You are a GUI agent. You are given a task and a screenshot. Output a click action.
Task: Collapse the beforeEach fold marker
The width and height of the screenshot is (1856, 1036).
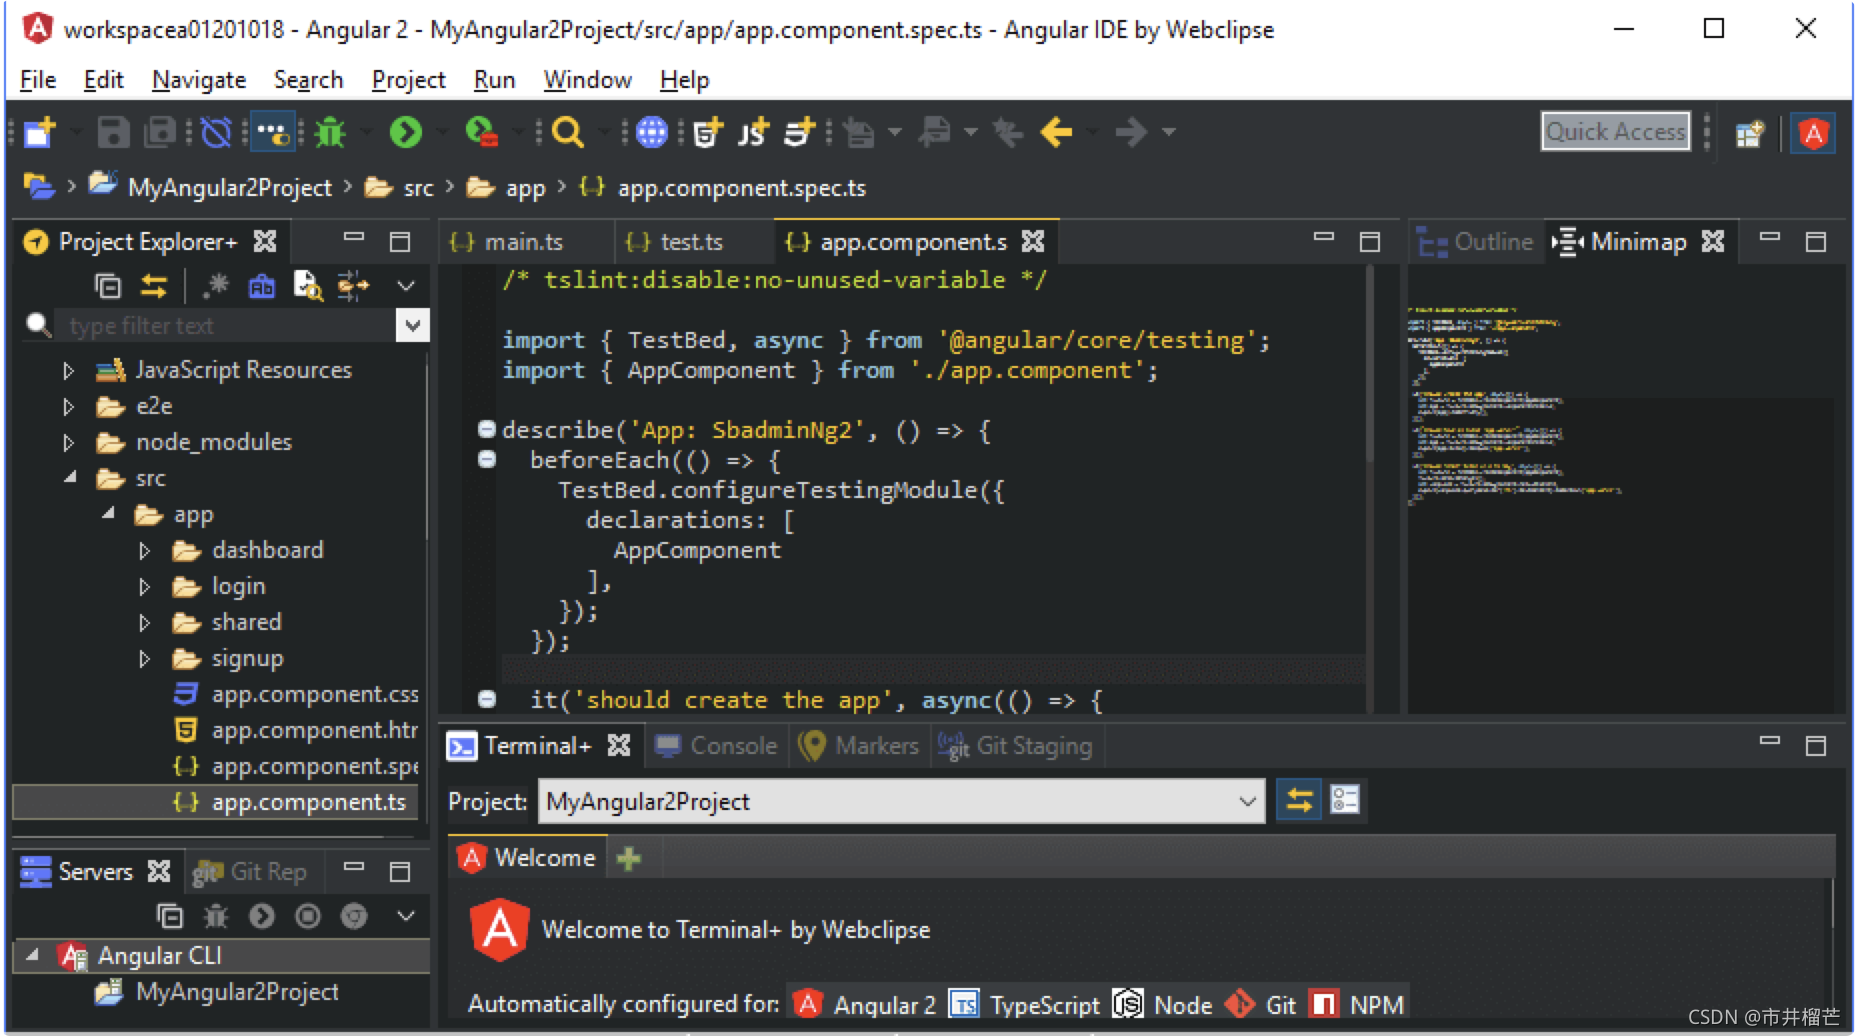point(487,460)
